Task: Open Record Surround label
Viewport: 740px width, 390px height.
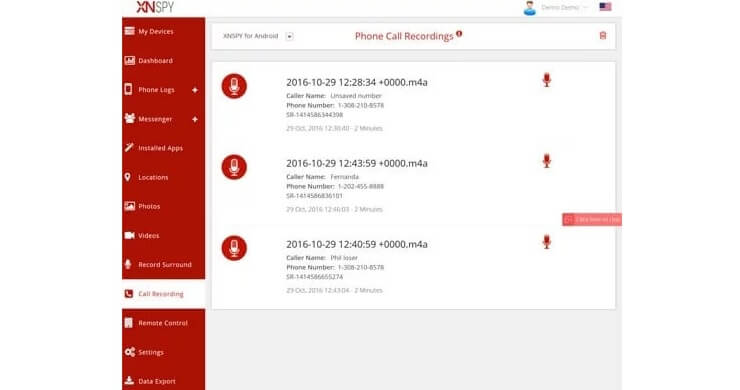Action: tap(165, 265)
